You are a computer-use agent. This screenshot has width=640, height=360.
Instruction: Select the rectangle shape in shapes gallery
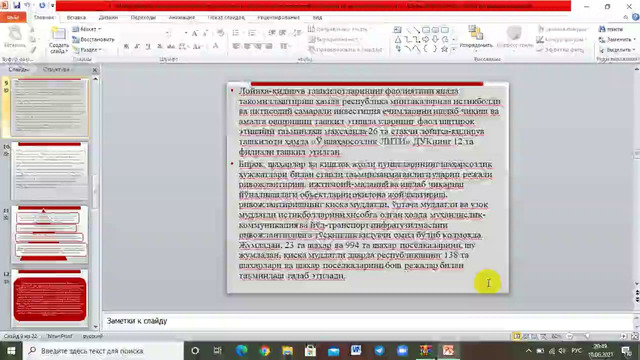pyautogui.click(x=426, y=30)
